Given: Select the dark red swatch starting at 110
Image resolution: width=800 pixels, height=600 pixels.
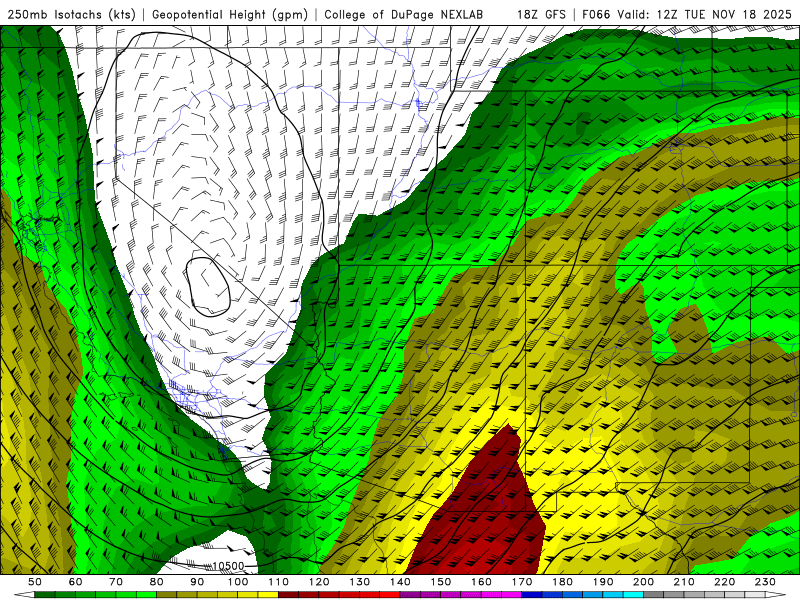Looking at the screenshot, I should (288, 595).
